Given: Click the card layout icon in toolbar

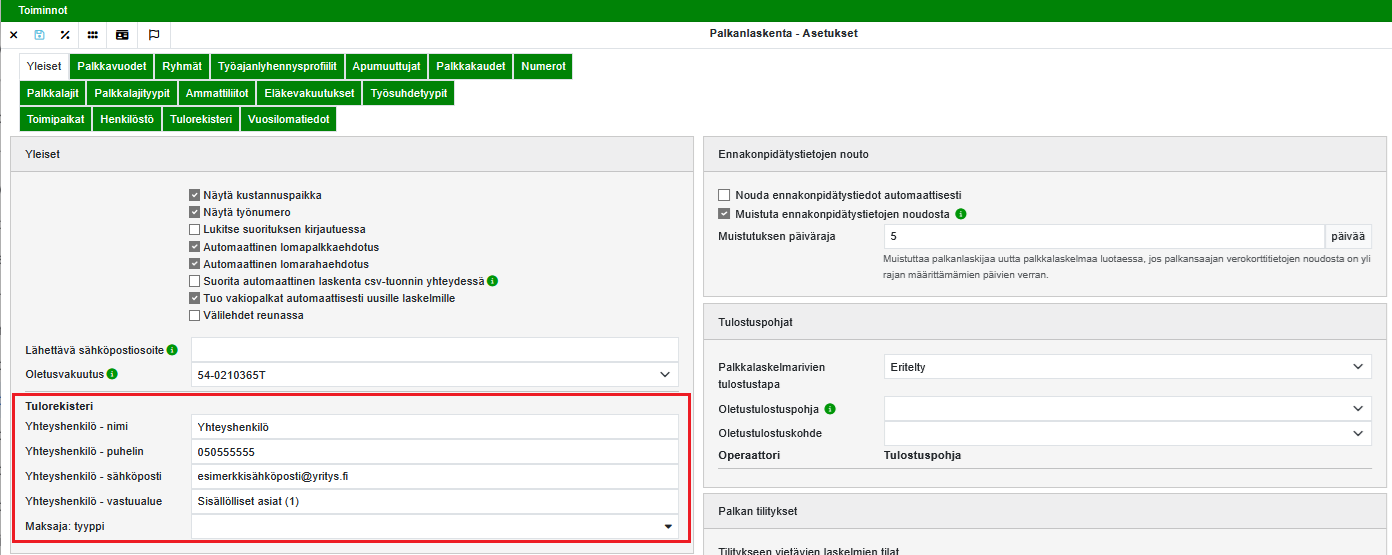Looking at the screenshot, I should pyautogui.click(x=122, y=34).
